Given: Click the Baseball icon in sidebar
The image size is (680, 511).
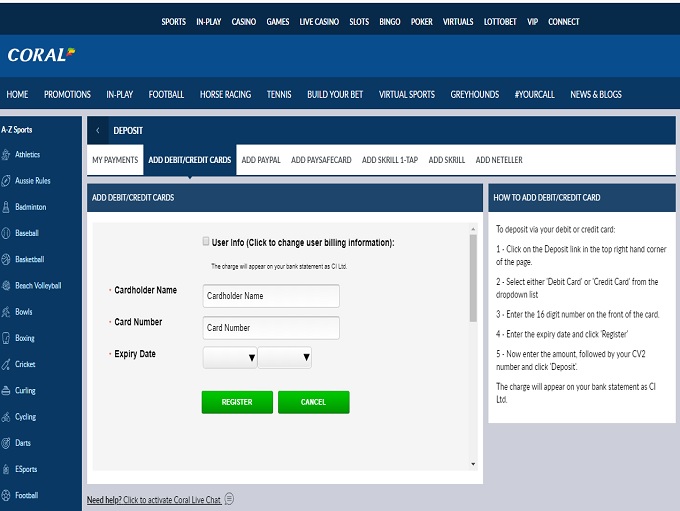Looking at the screenshot, I should click(6, 233).
